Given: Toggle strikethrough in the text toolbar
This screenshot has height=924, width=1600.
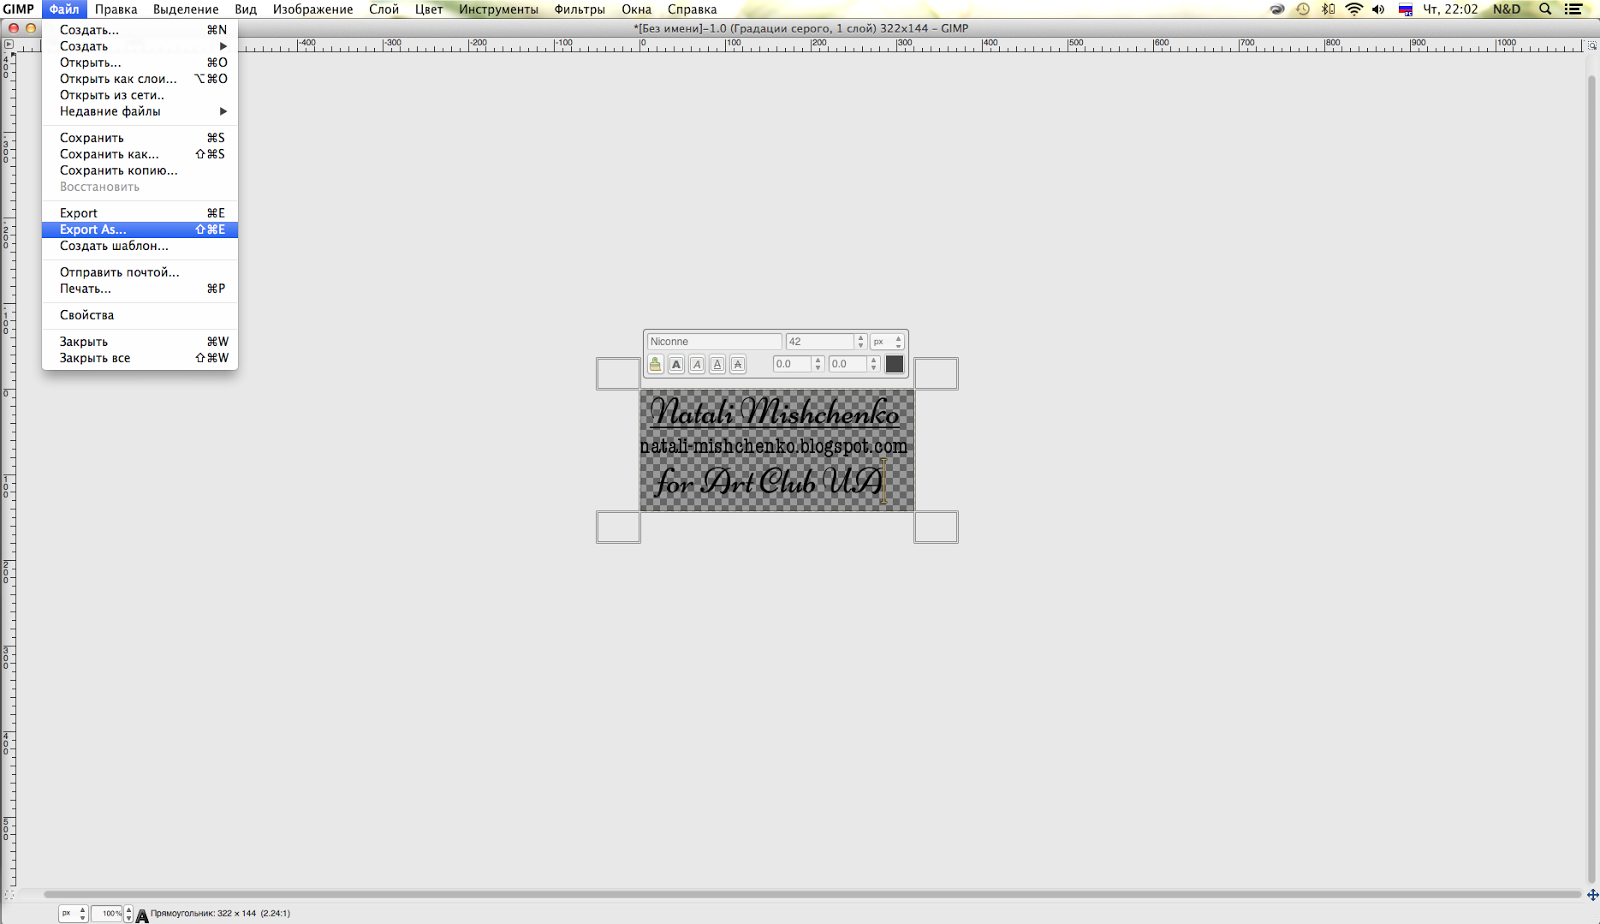Looking at the screenshot, I should click(738, 365).
